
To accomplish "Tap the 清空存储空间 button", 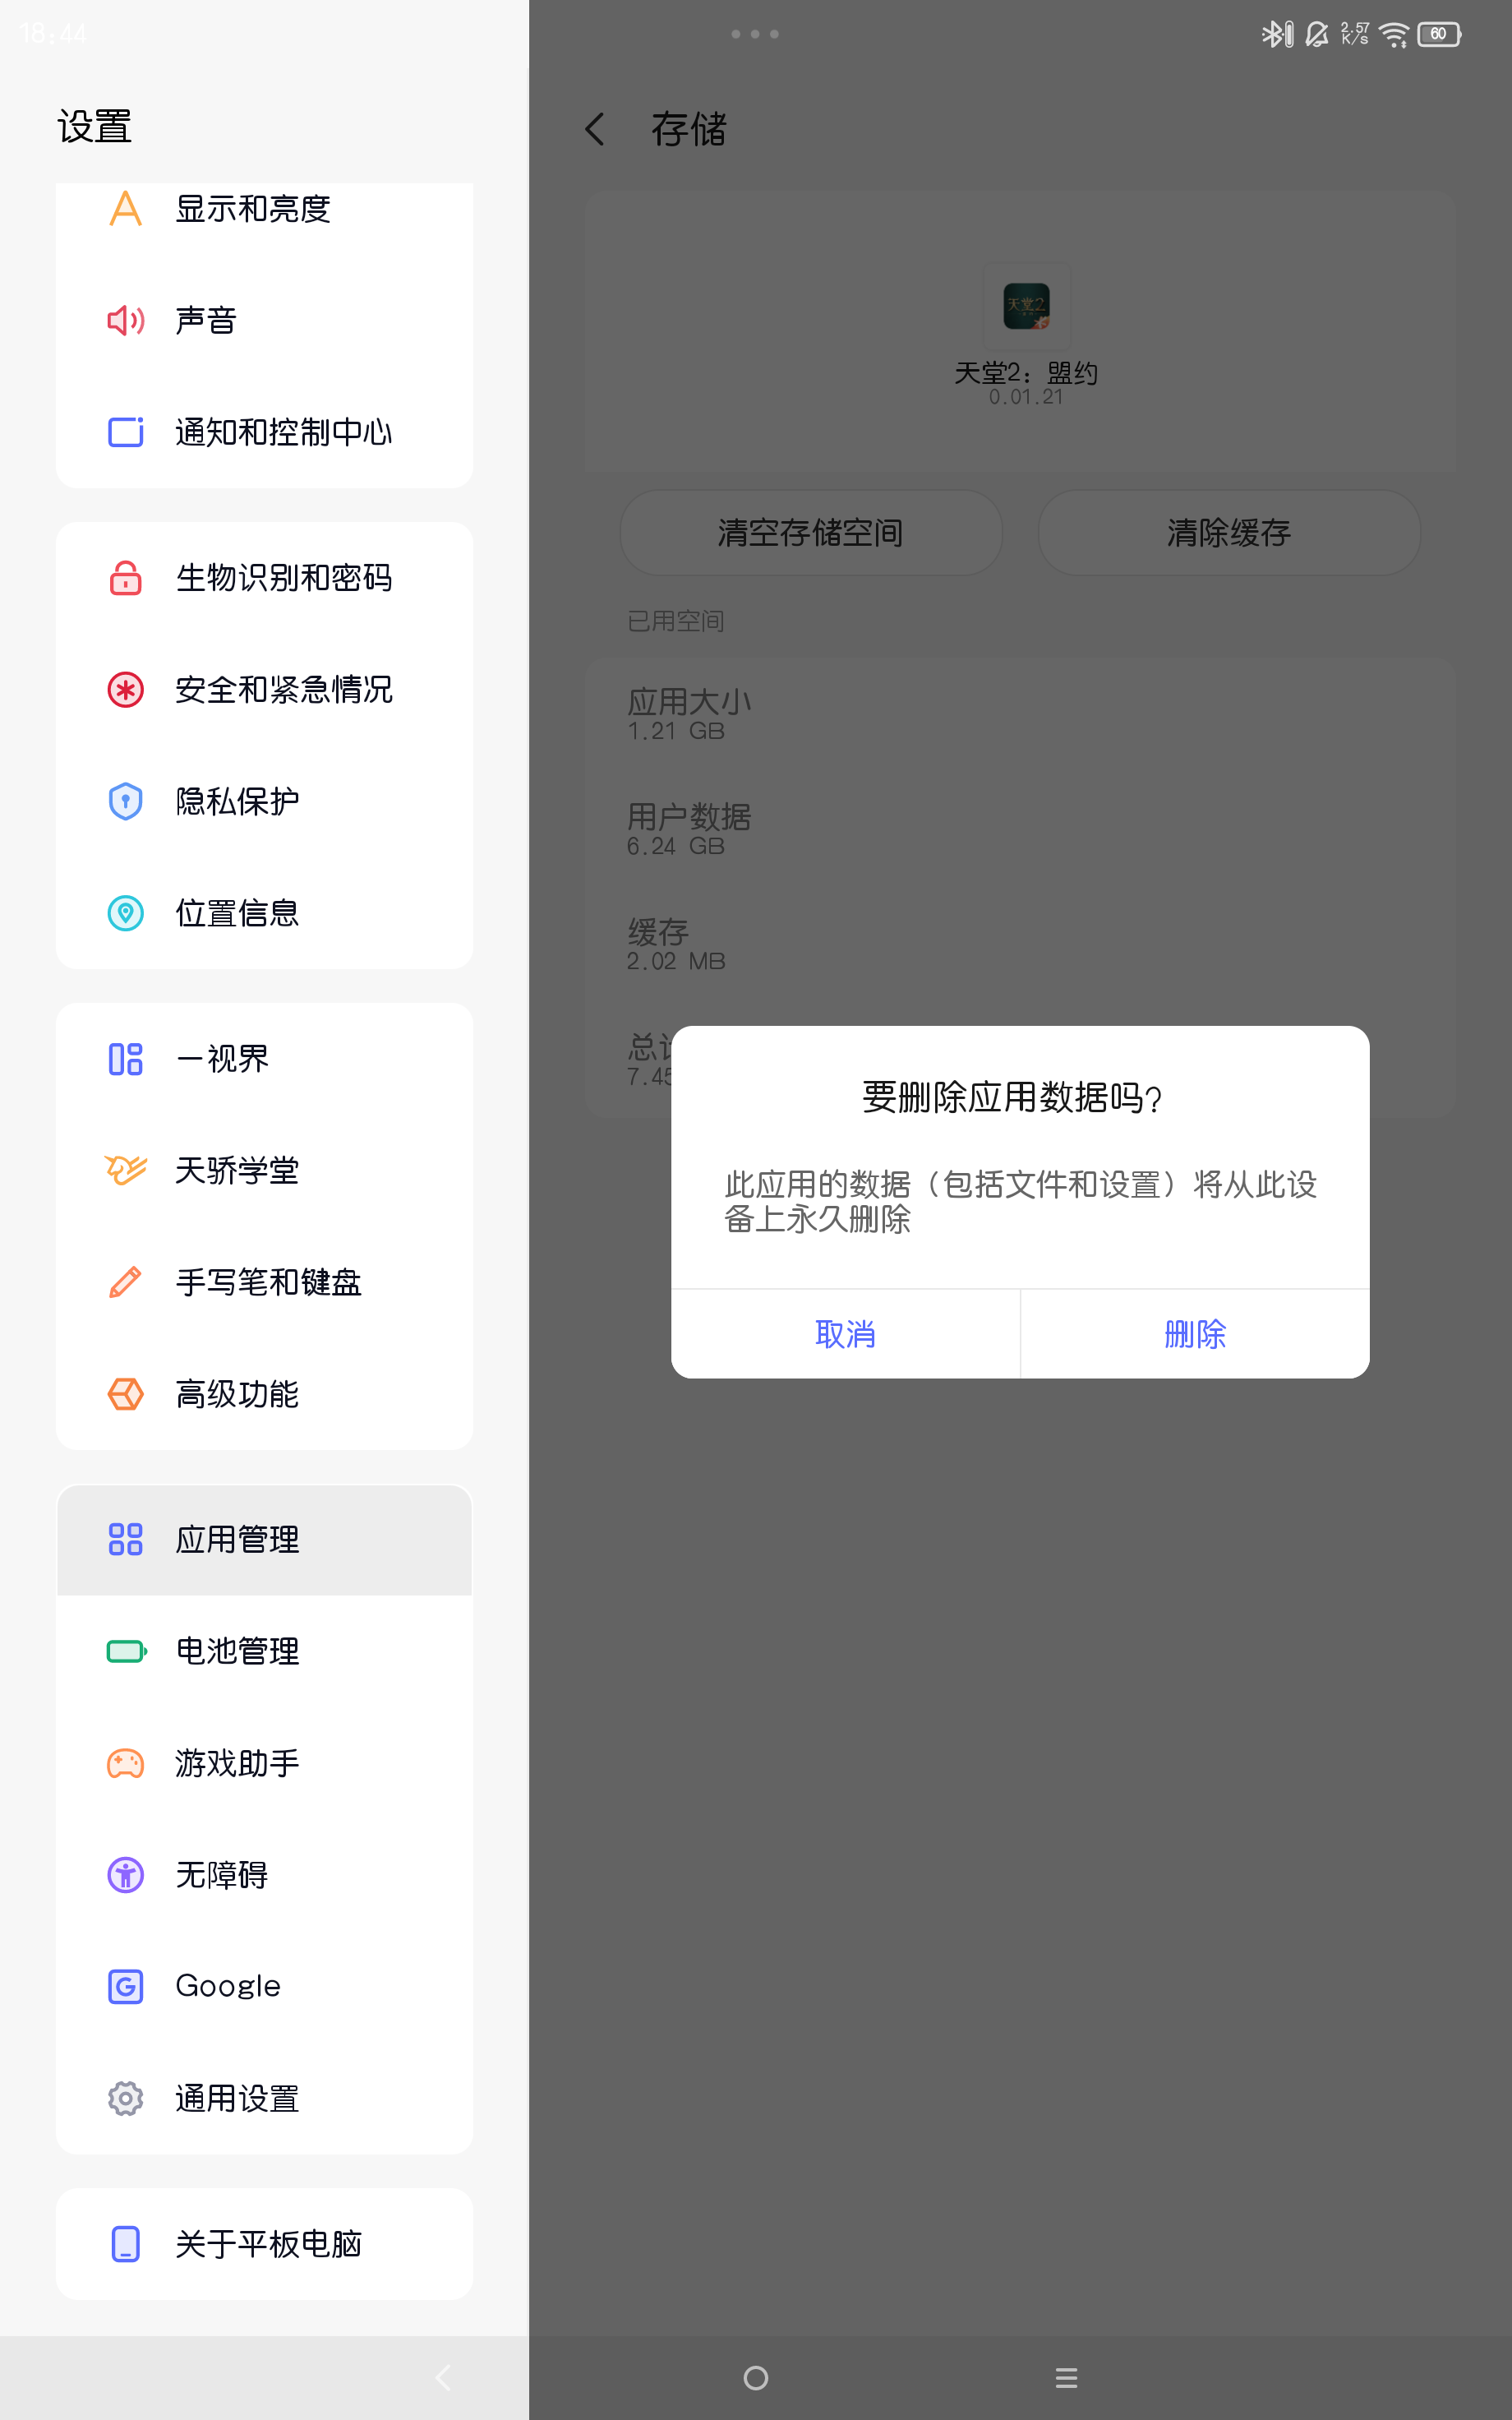I will point(811,532).
